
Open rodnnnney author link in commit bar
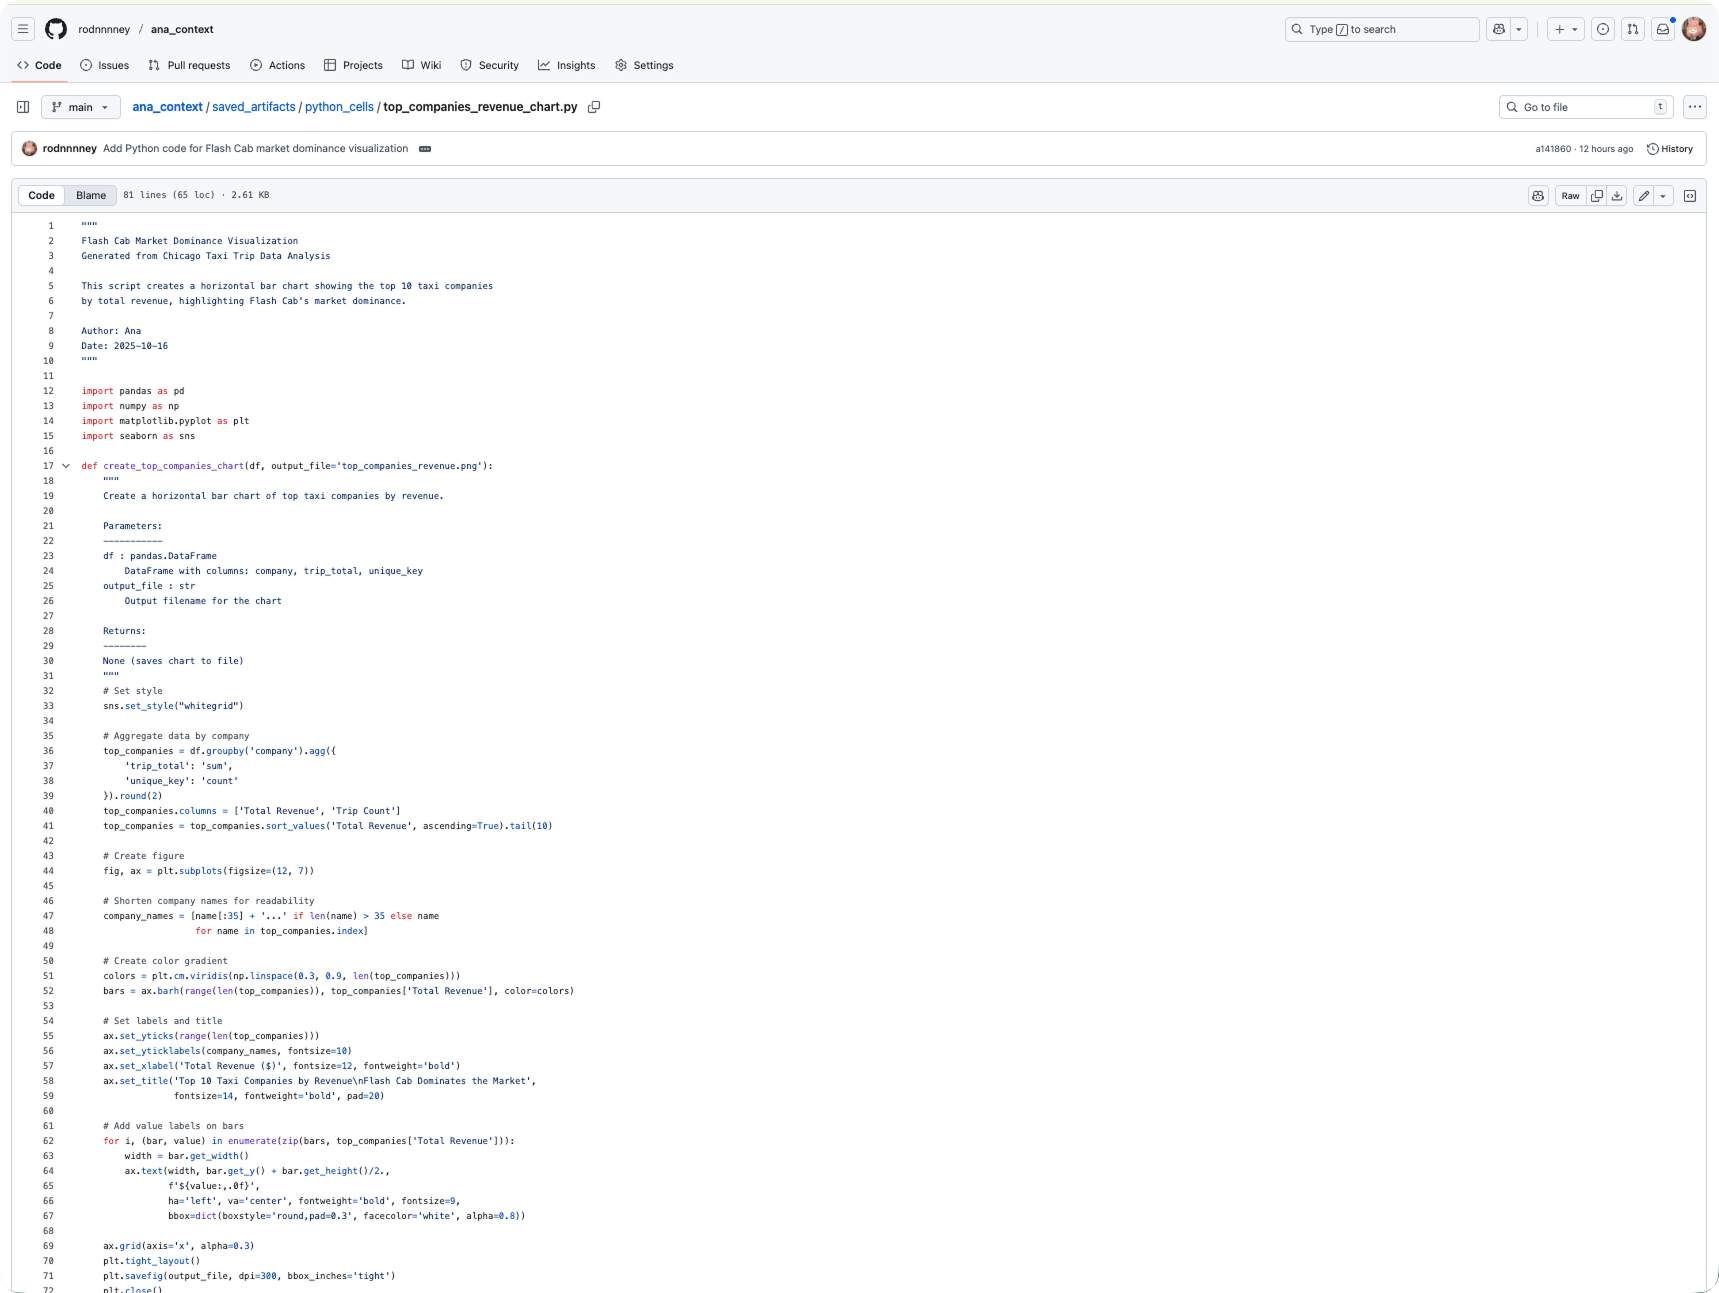[70, 149]
